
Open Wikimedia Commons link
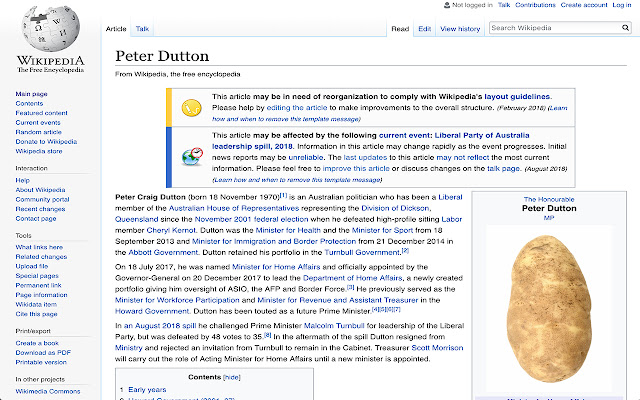coord(48,391)
